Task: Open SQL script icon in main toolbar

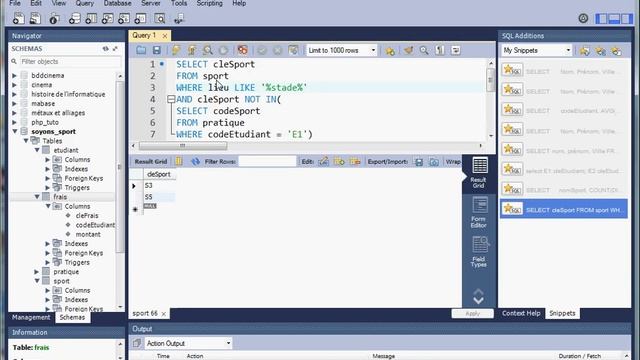Action: click(x=36, y=18)
